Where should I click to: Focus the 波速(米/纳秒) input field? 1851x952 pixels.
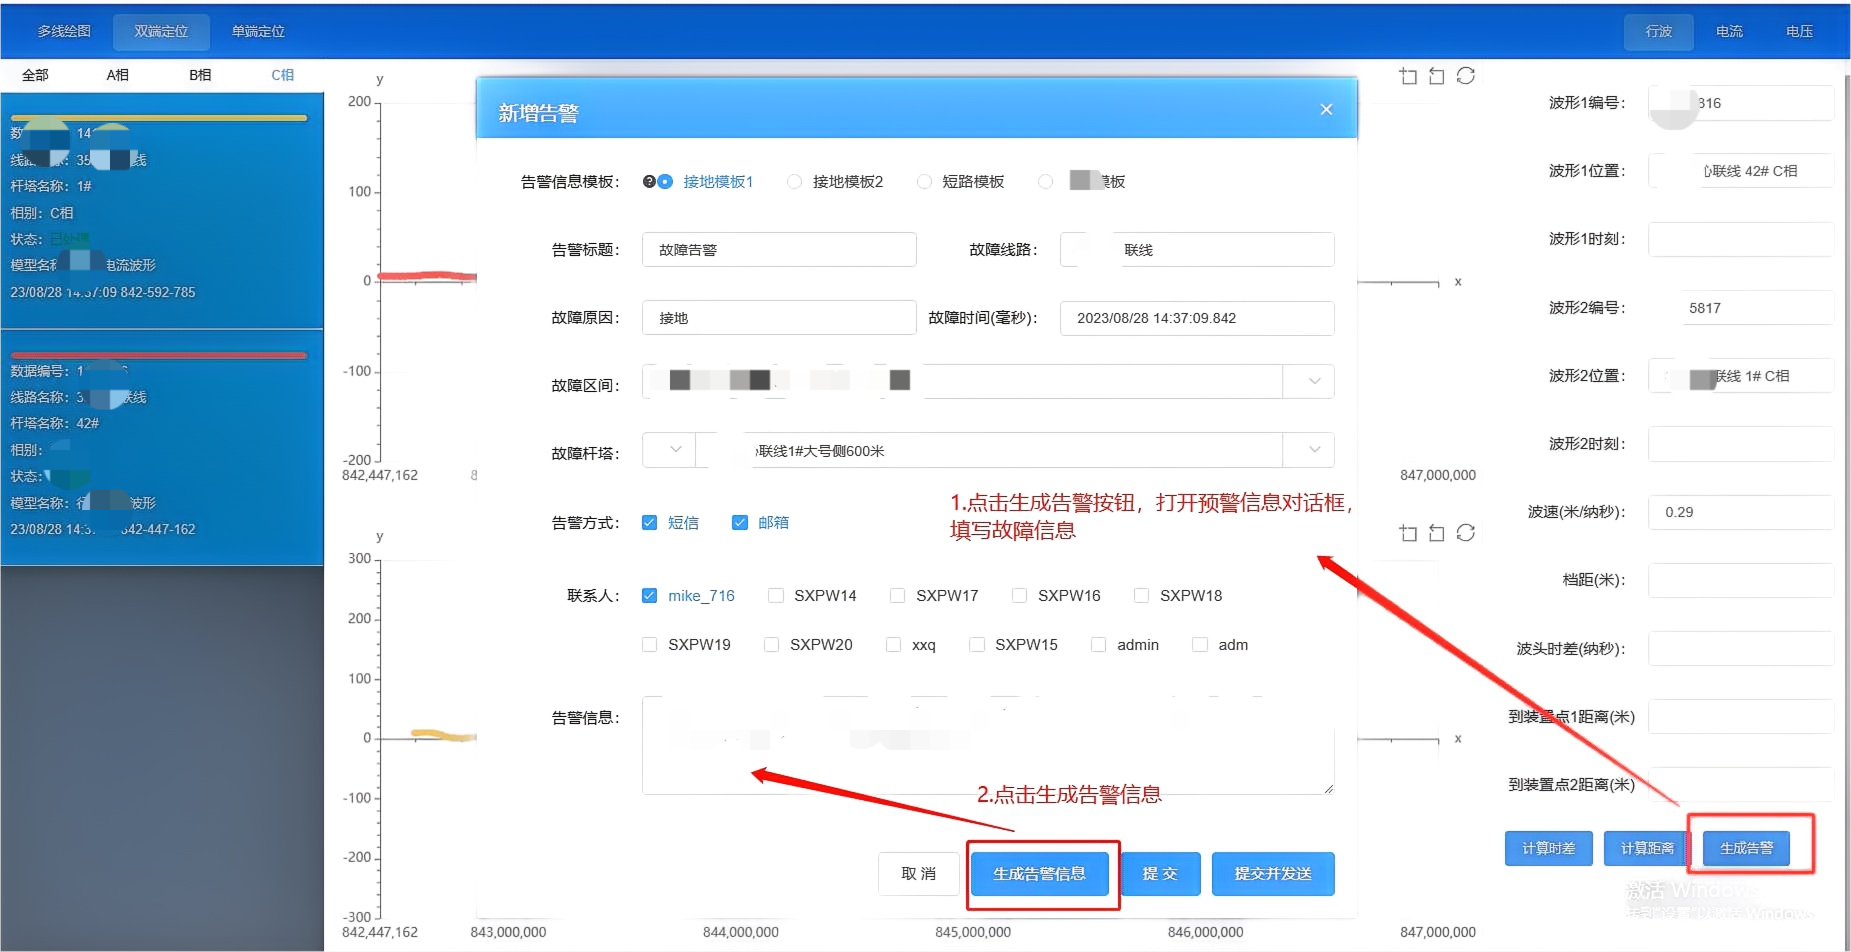pos(1741,512)
